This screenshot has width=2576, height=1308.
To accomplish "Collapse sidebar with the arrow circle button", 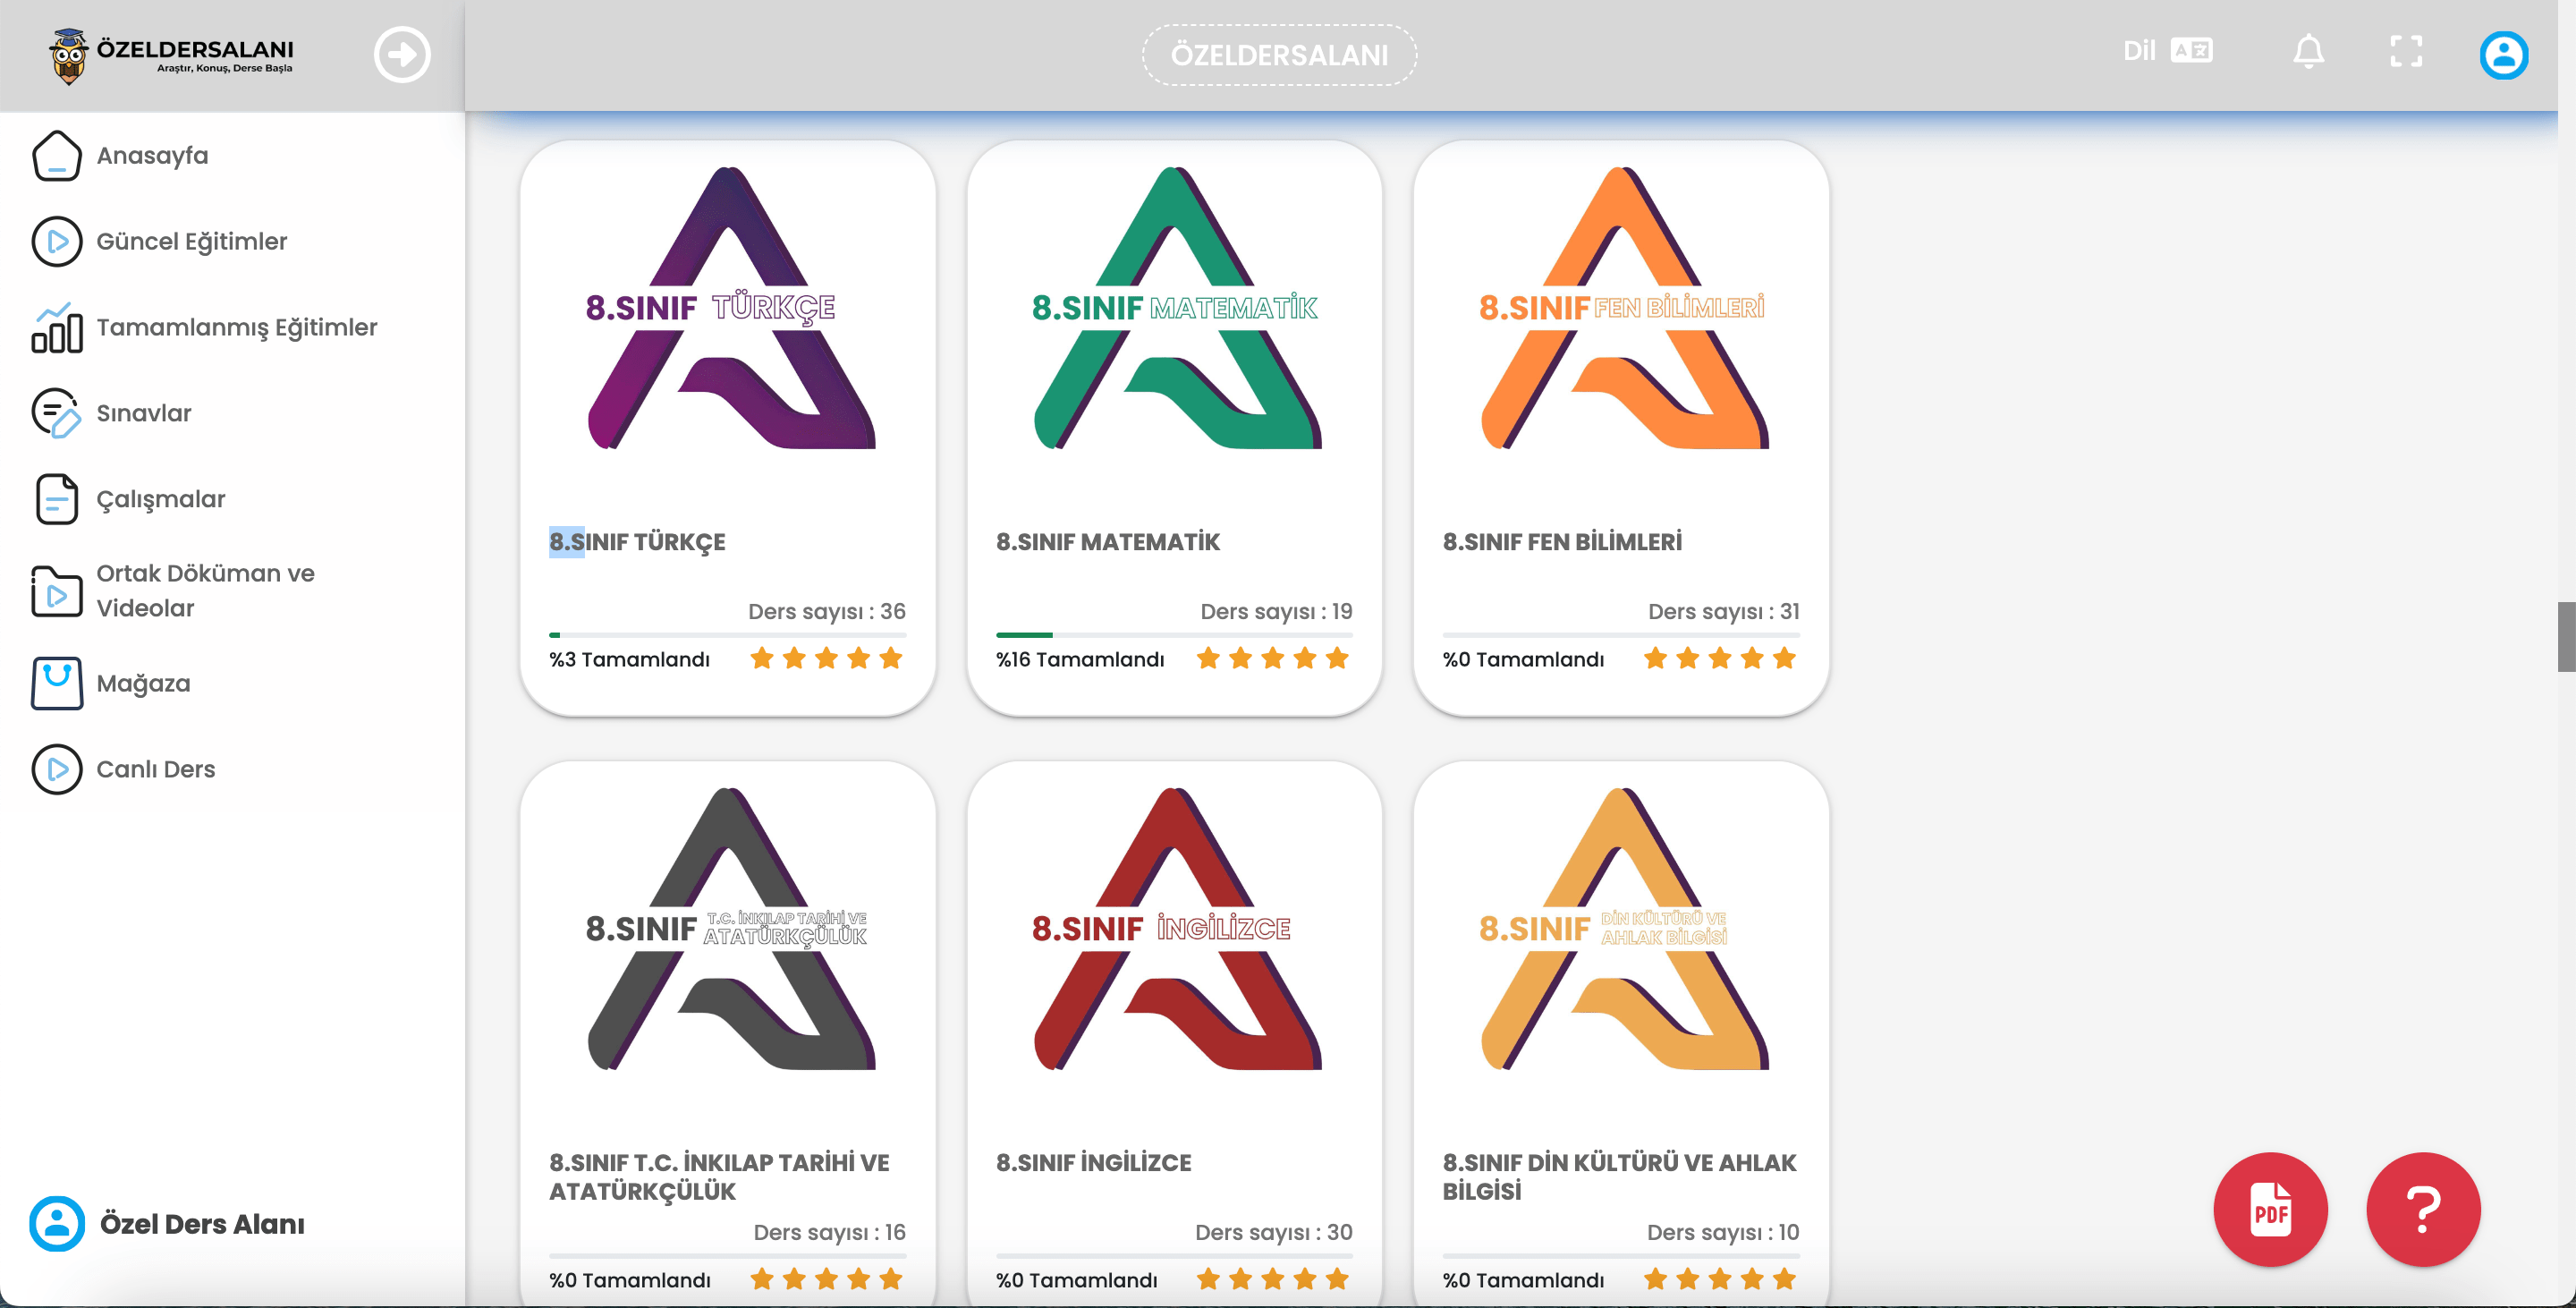I will [x=402, y=55].
